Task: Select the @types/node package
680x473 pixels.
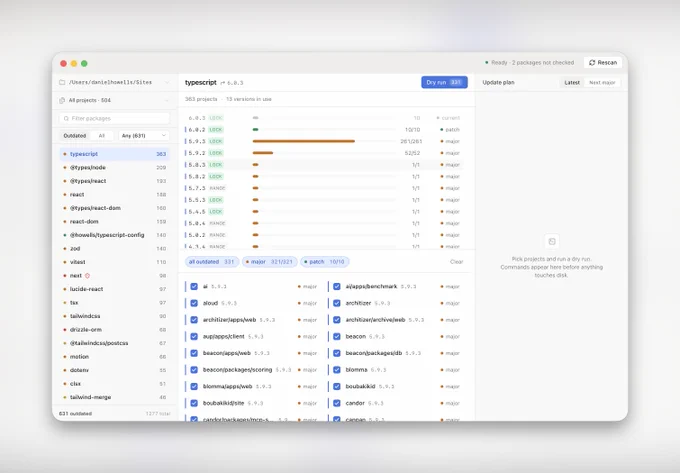Action: pyautogui.click(x=114, y=167)
